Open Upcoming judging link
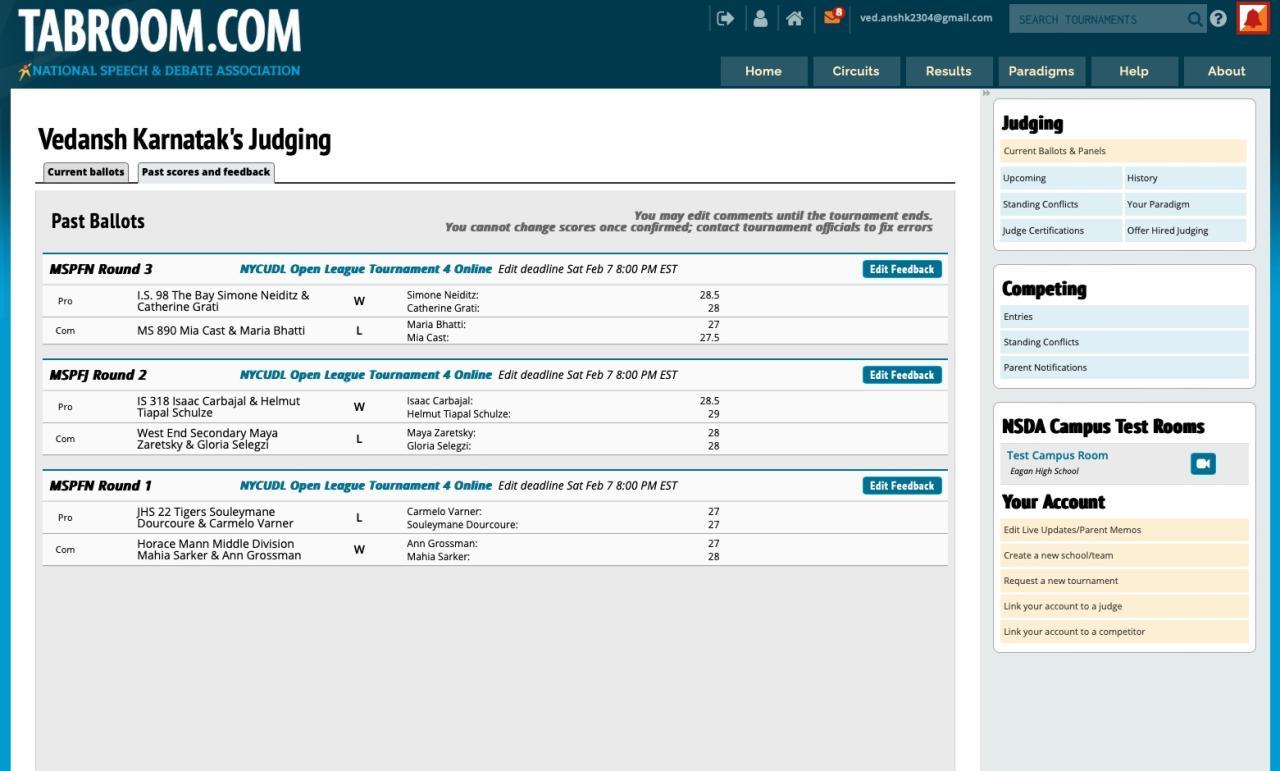This screenshot has height=771, width=1280. [x=1061, y=178]
